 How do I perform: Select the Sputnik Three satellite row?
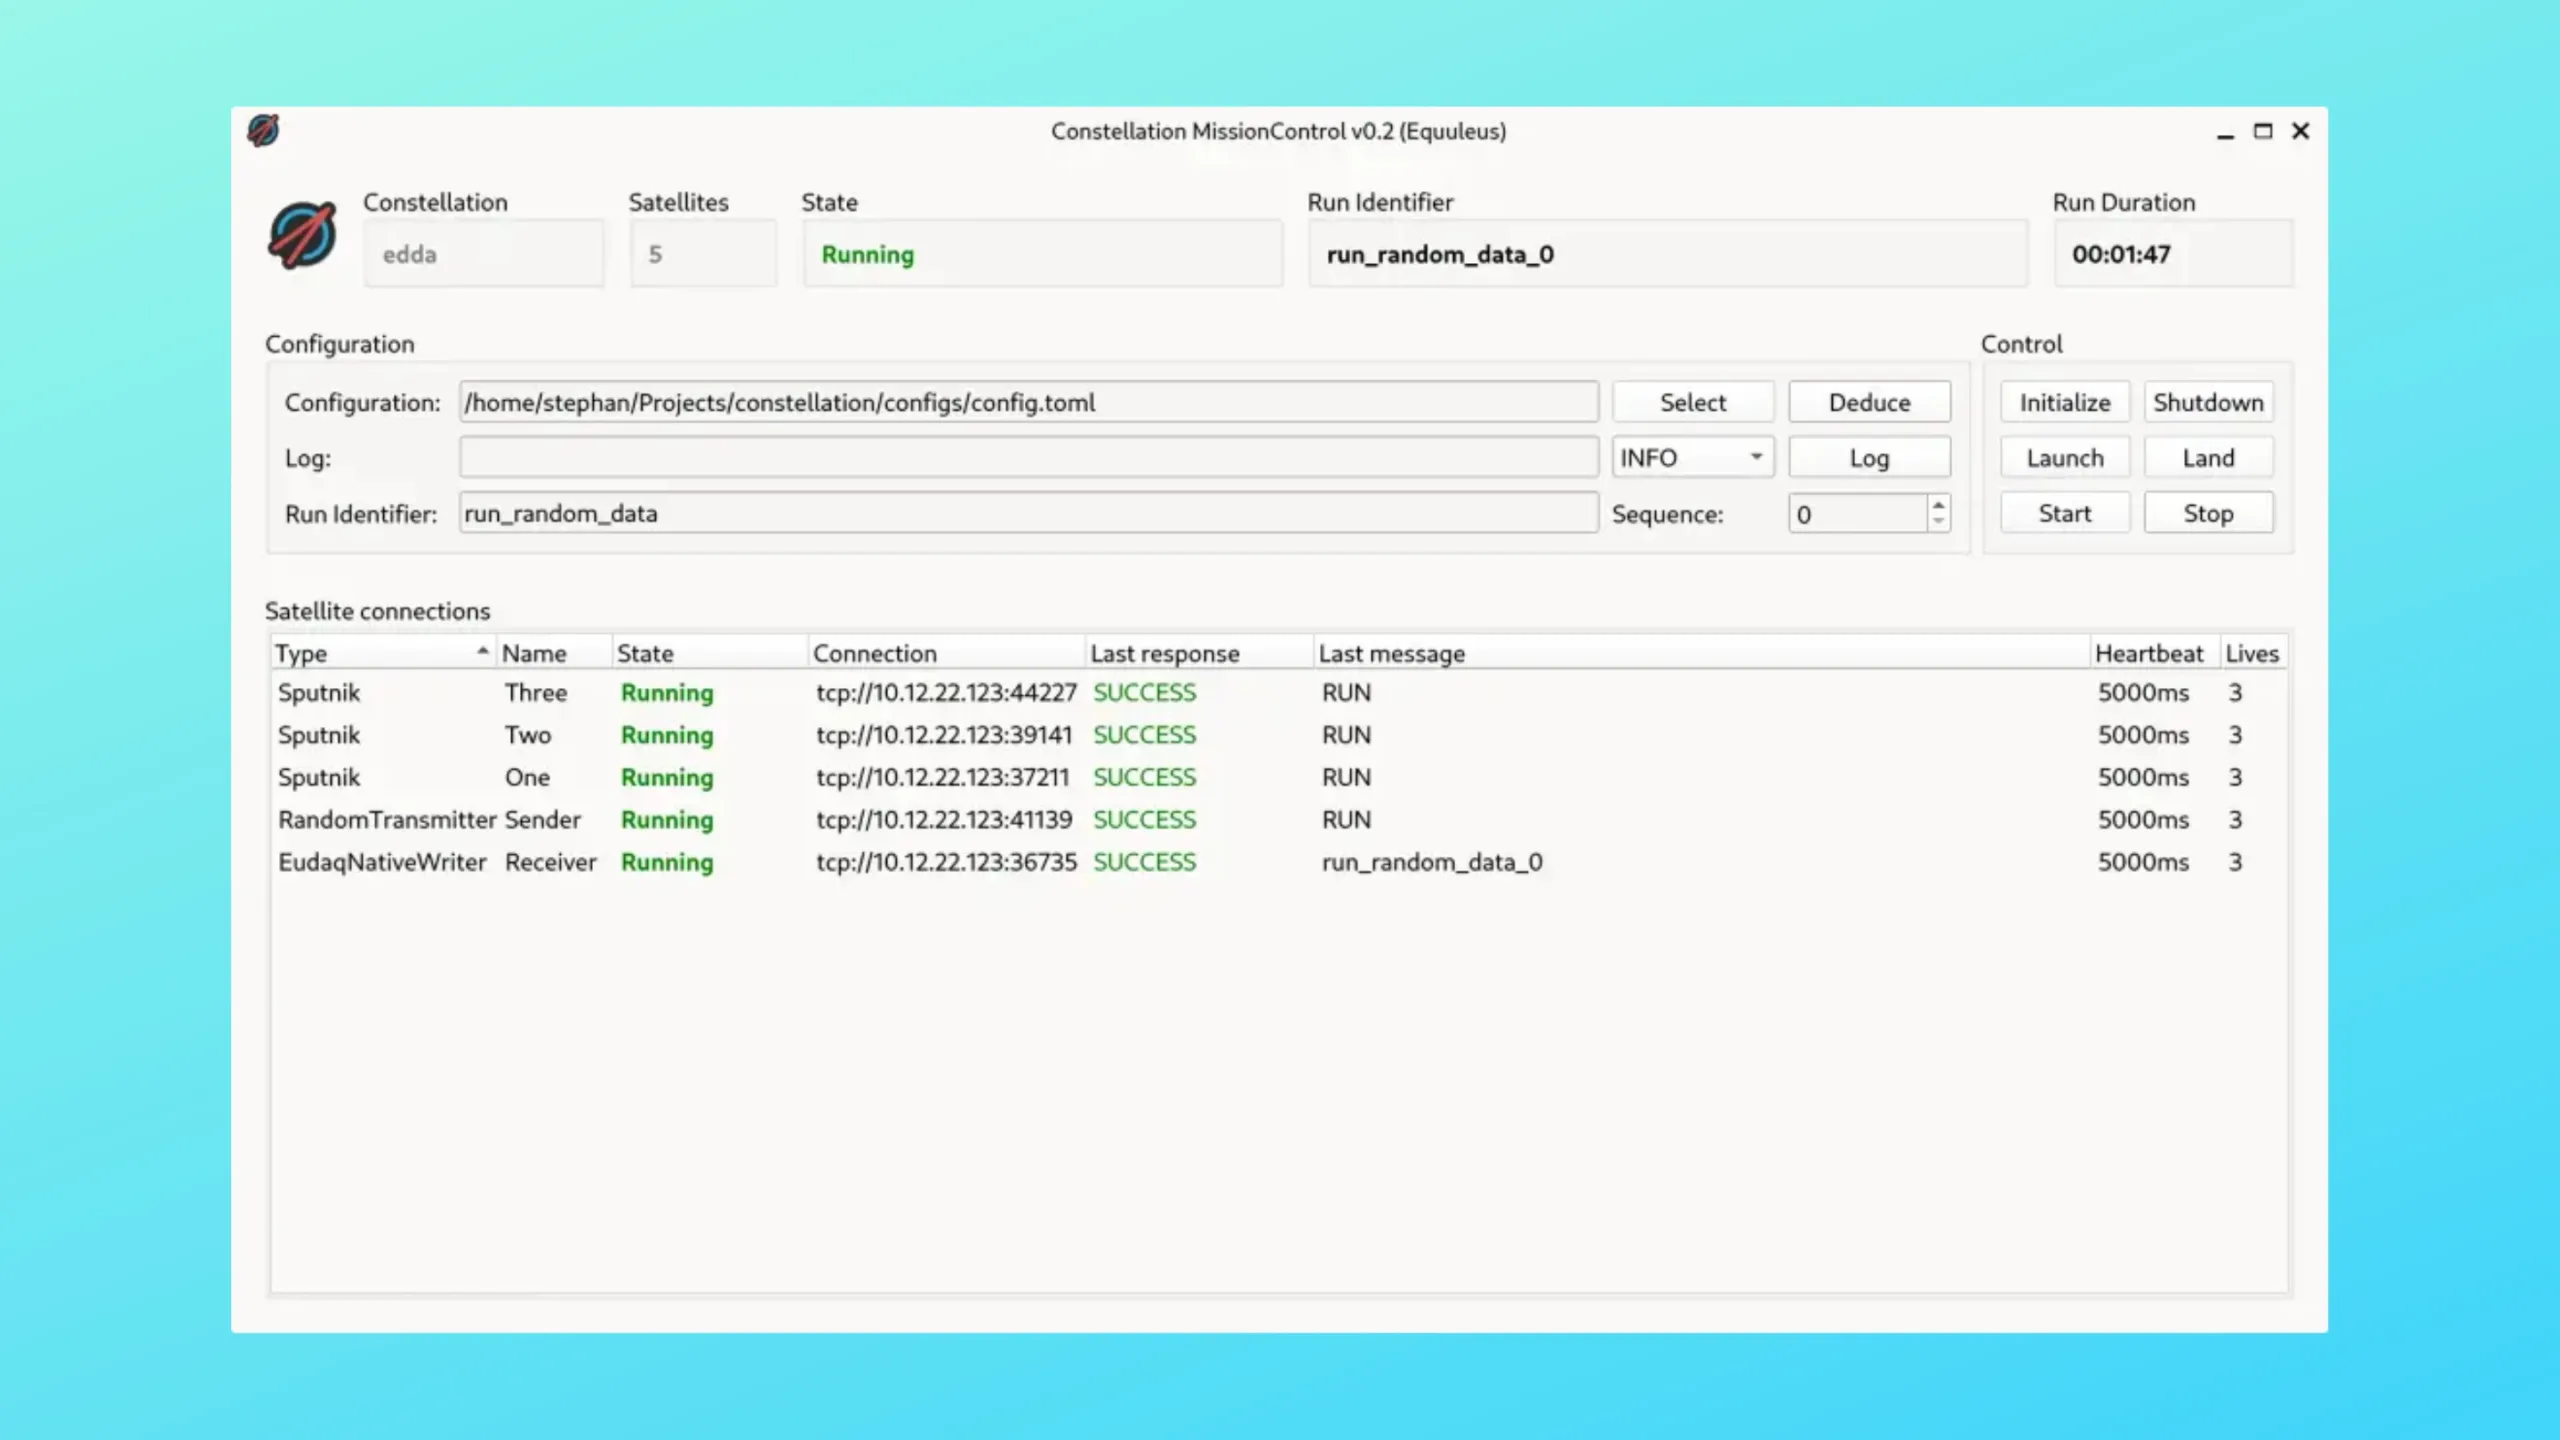click(1278, 692)
